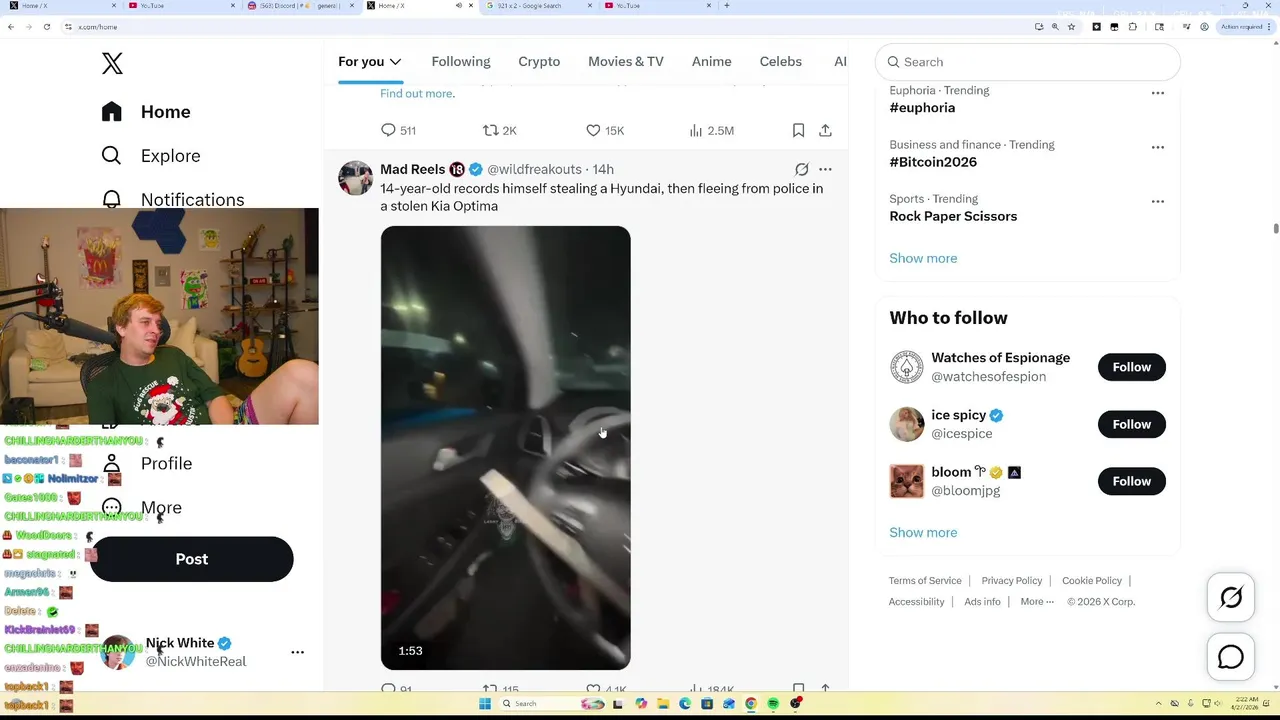The height and width of the screenshot is (720, 1280).
Task: Click the page vertical scrollbar thumb
Action: point(1276,229)
